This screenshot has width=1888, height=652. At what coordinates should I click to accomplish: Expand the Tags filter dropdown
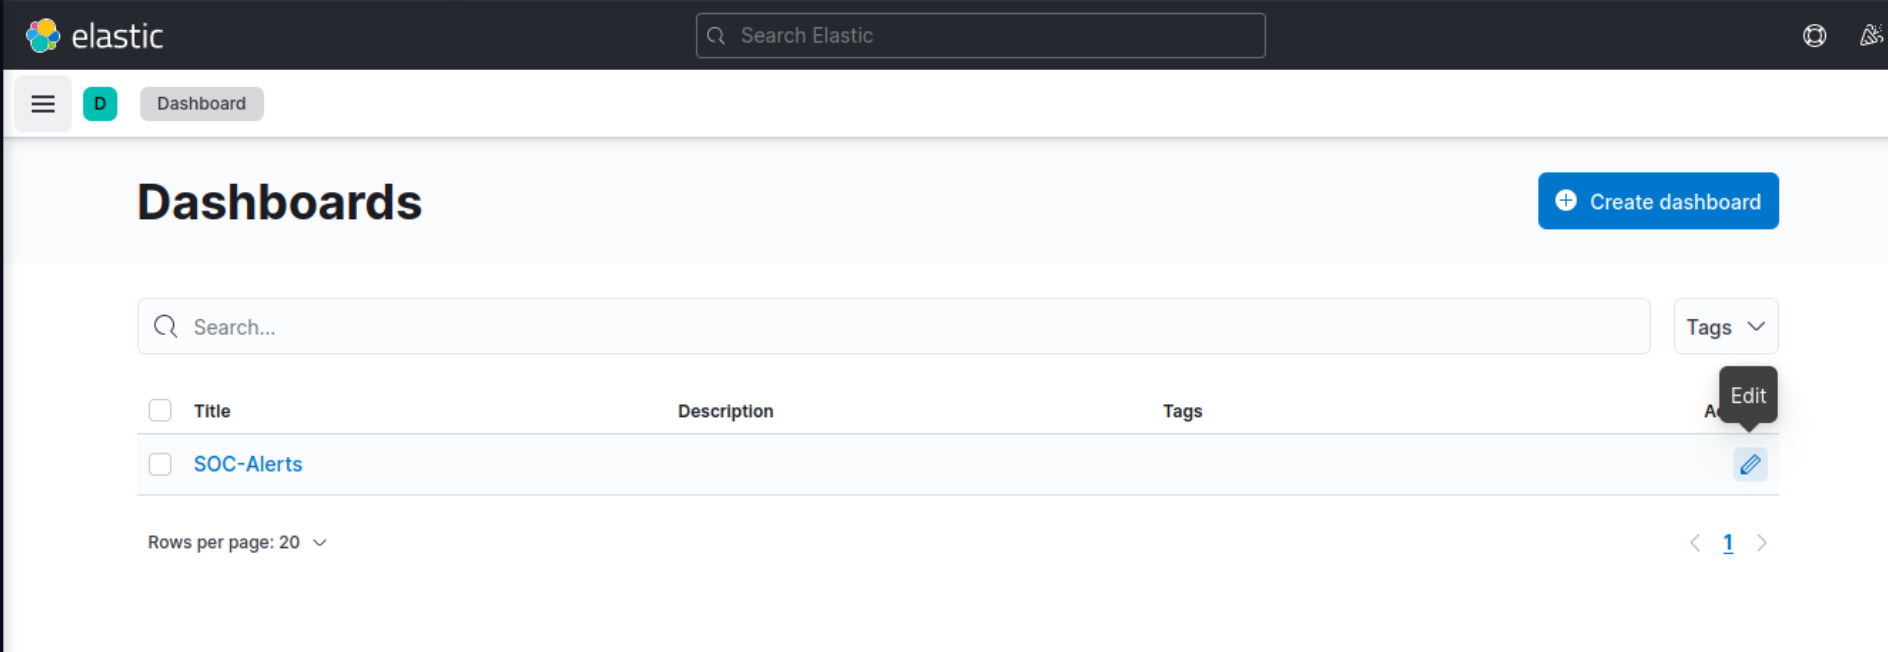tap(1725, 327)
